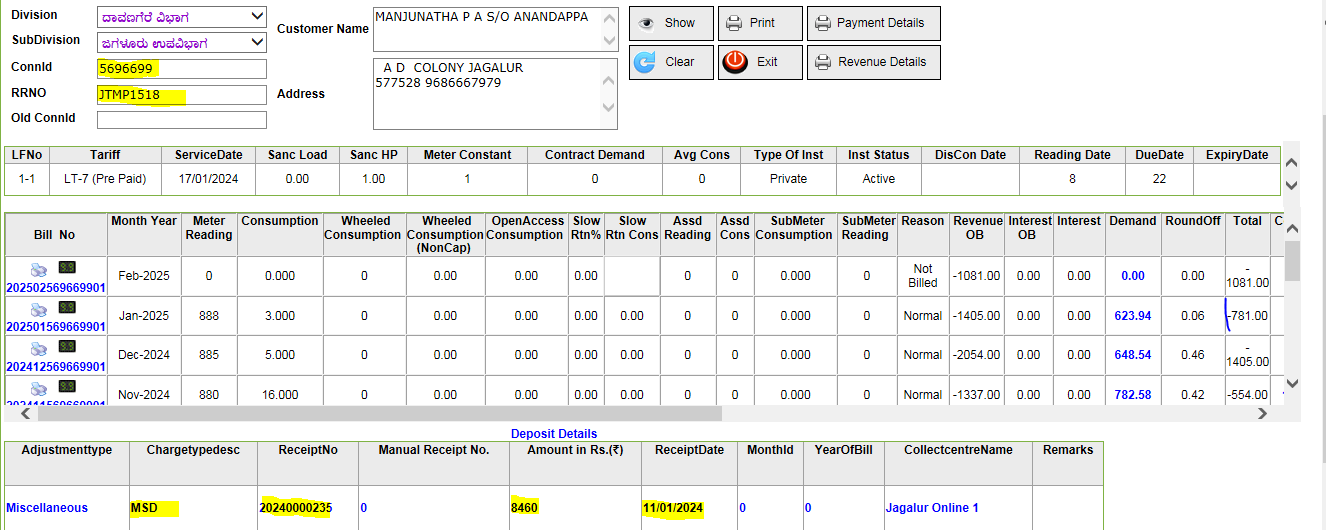The width and height of the screenshot is (1326, 530).
Task: Click the up arrow of the bill table scrollbar
Action: (1292, 229)
